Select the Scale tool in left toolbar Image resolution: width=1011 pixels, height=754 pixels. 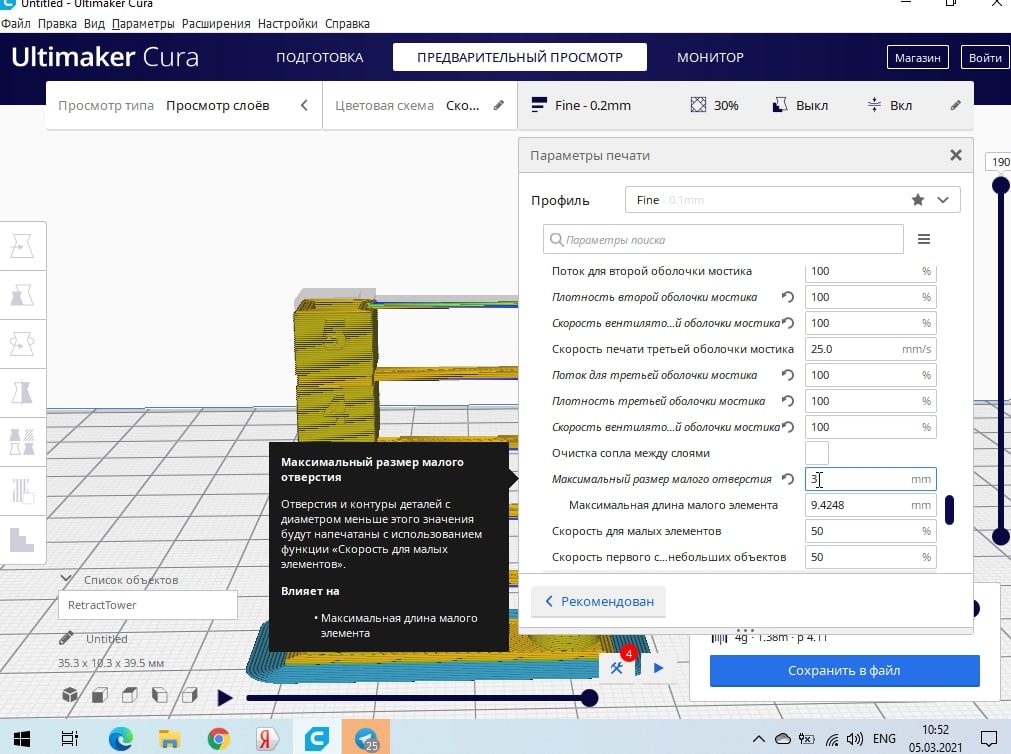[x=23, y=295]
